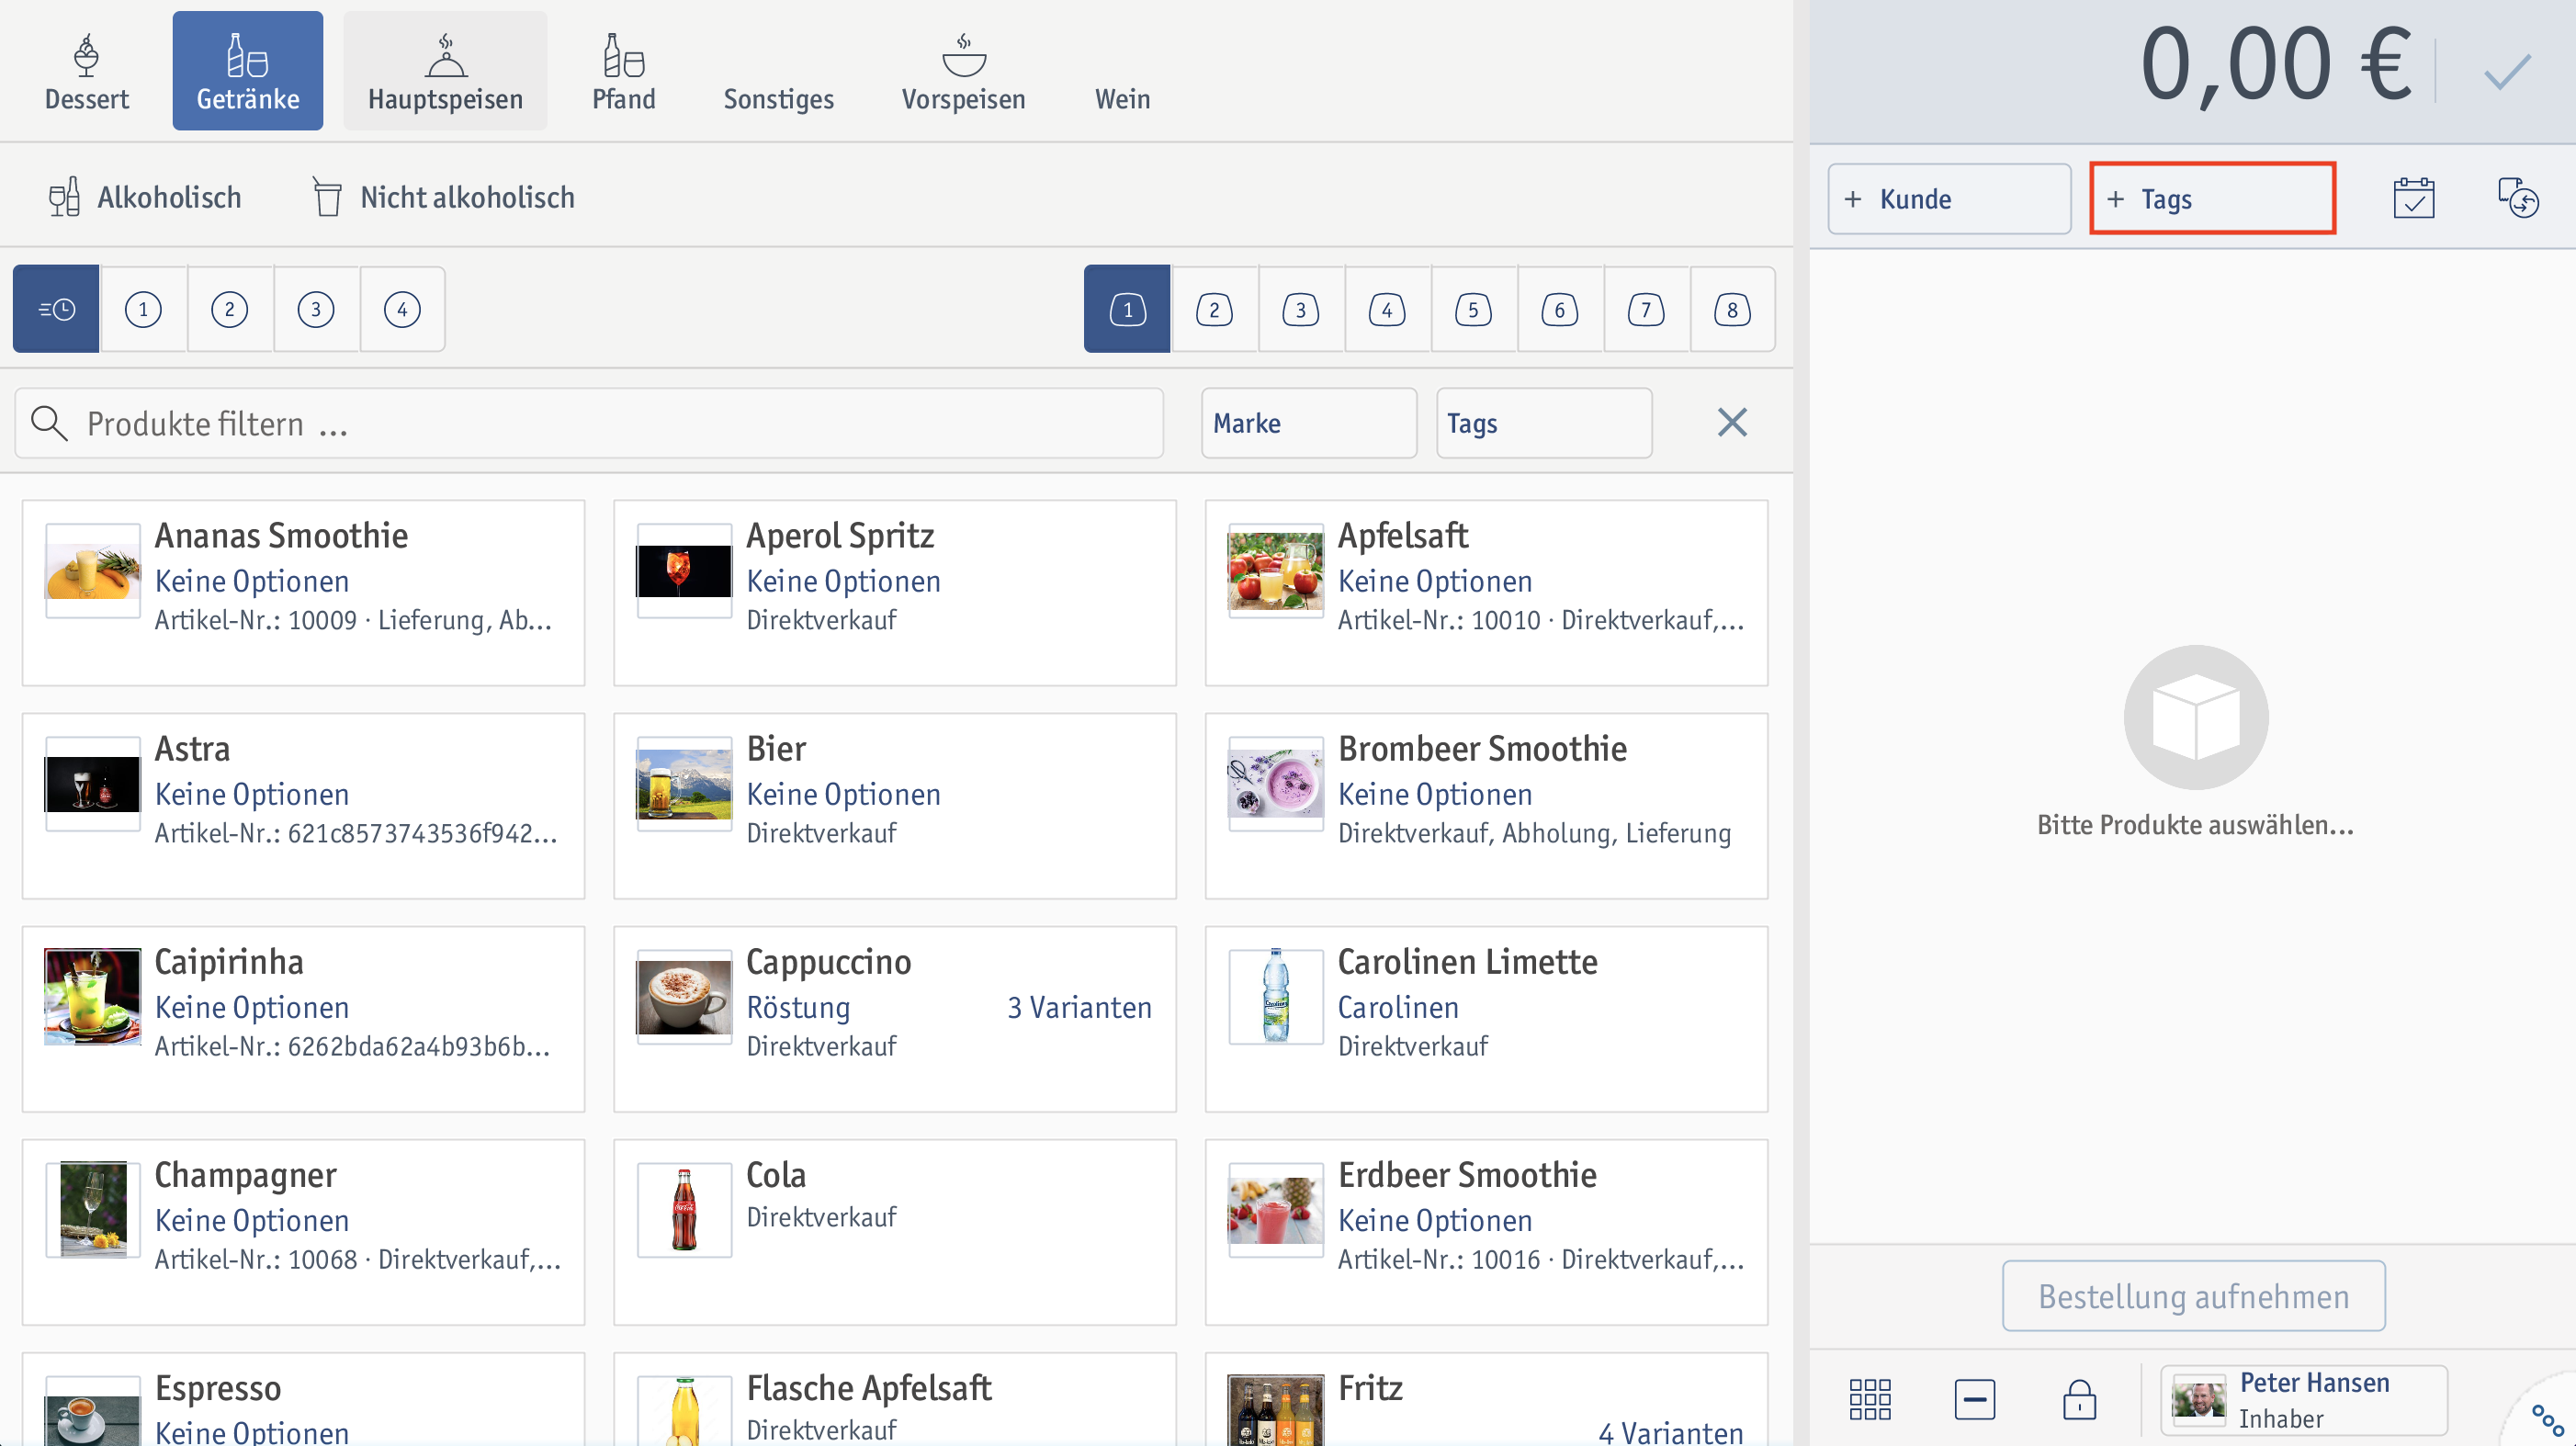
Task: Click the empty cart box icon
Action: pyautogui.click(x=2196, y=717)
